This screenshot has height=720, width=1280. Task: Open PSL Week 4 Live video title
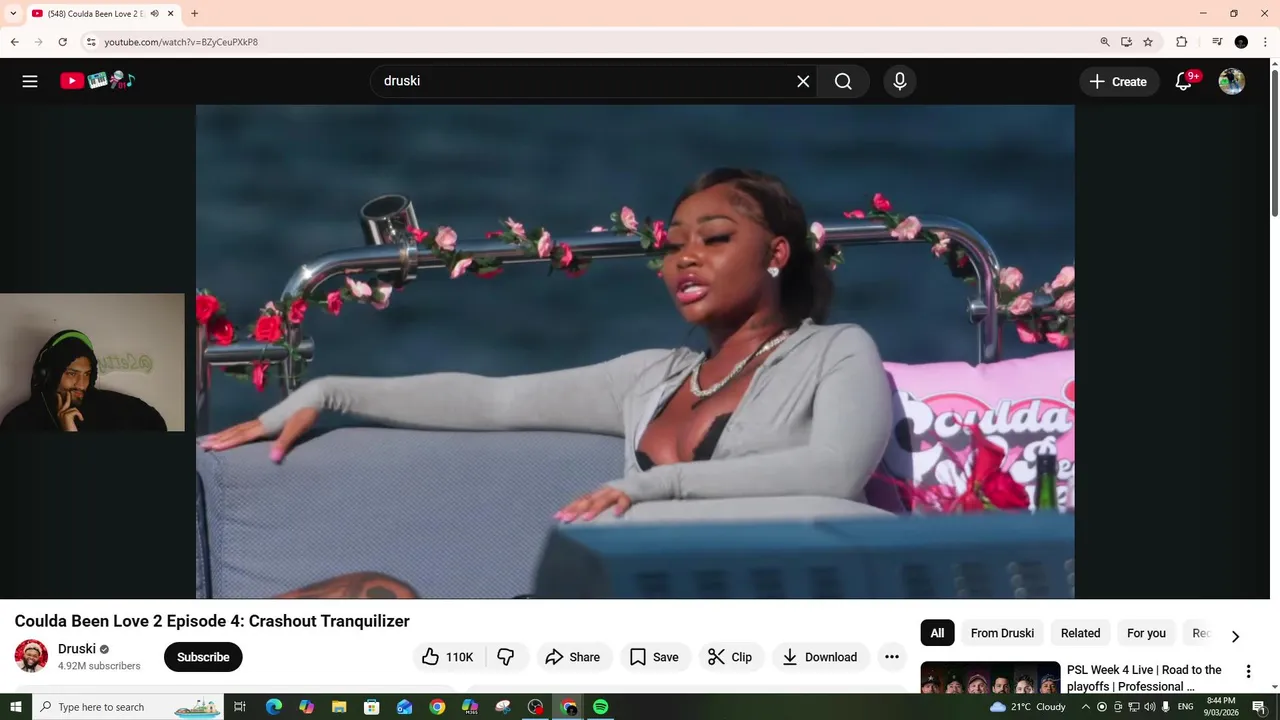click(1144, 678)
